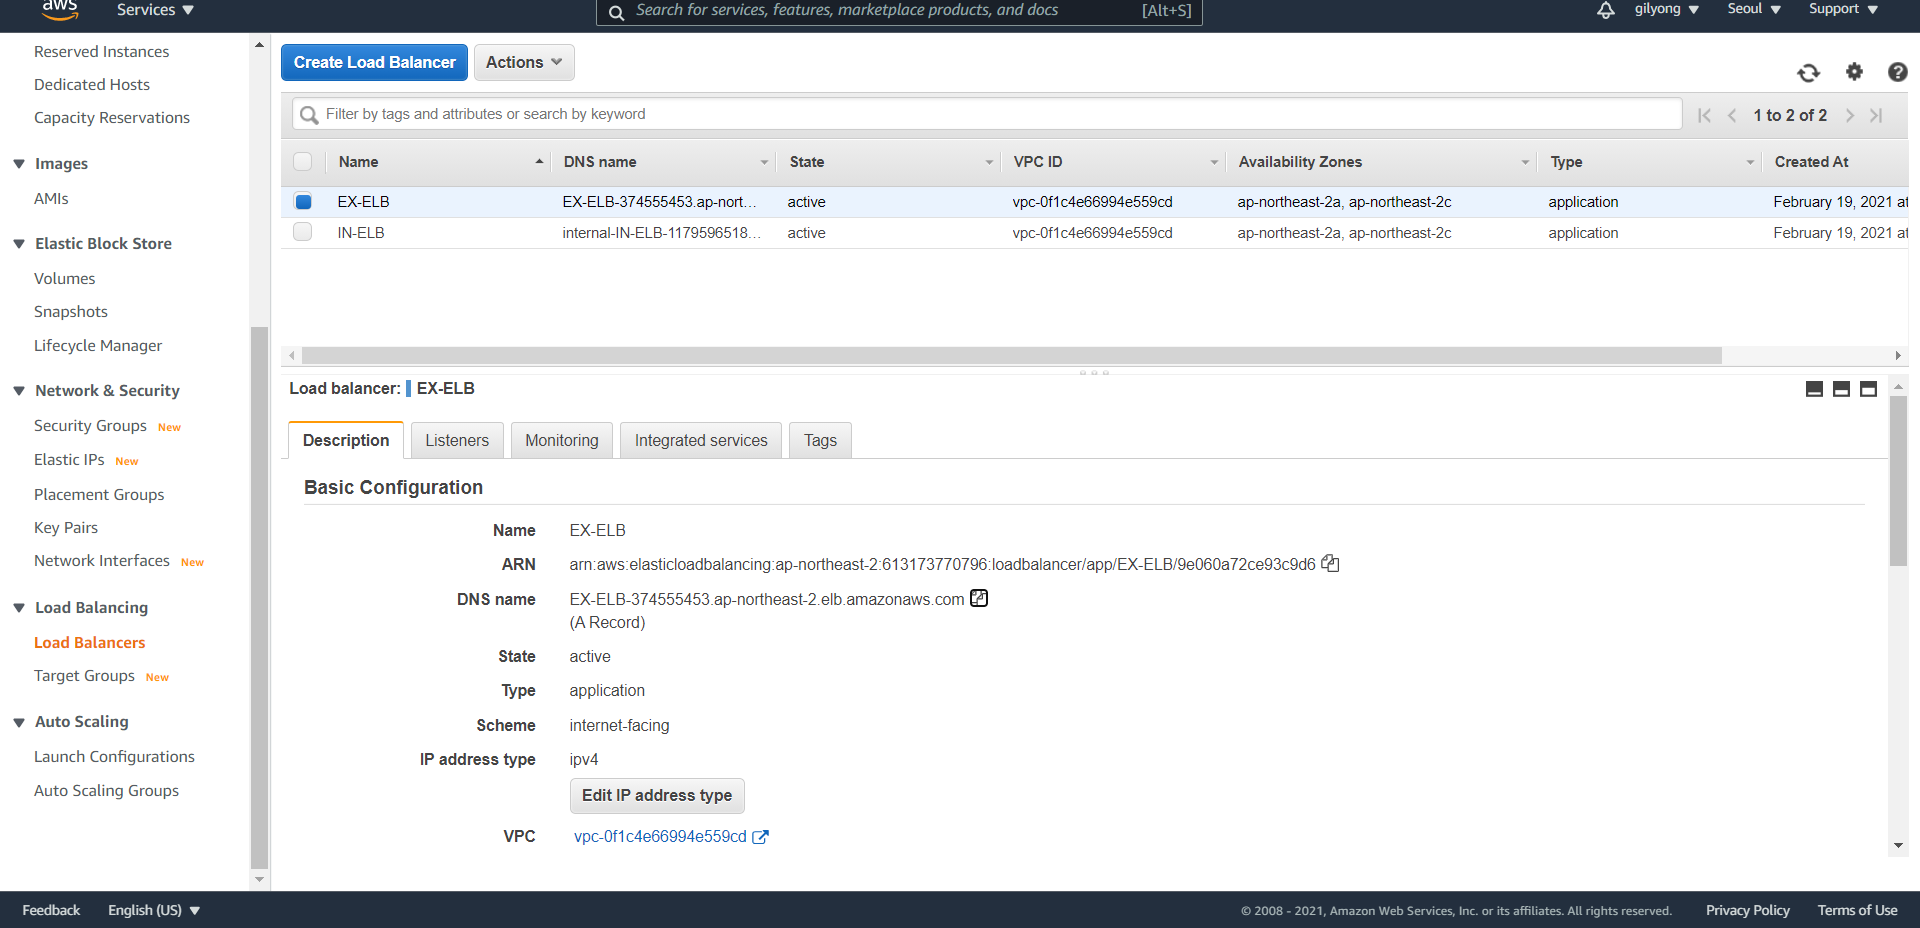Switch to the Description tab

click(346, 440)
